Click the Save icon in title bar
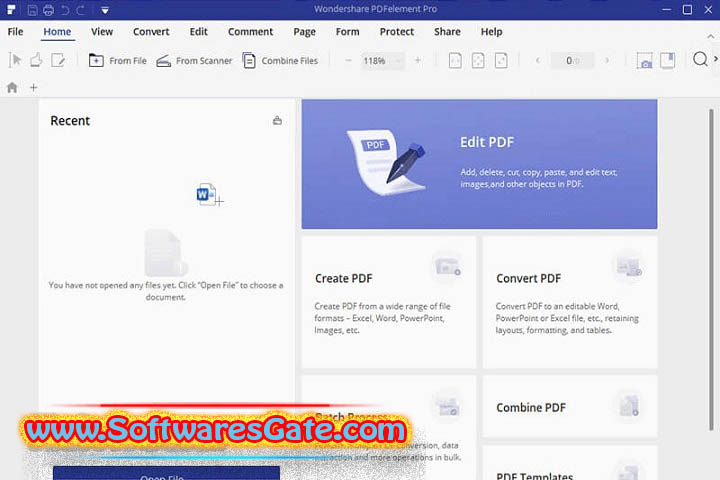720x480 pixels. (x=32, y=10)
